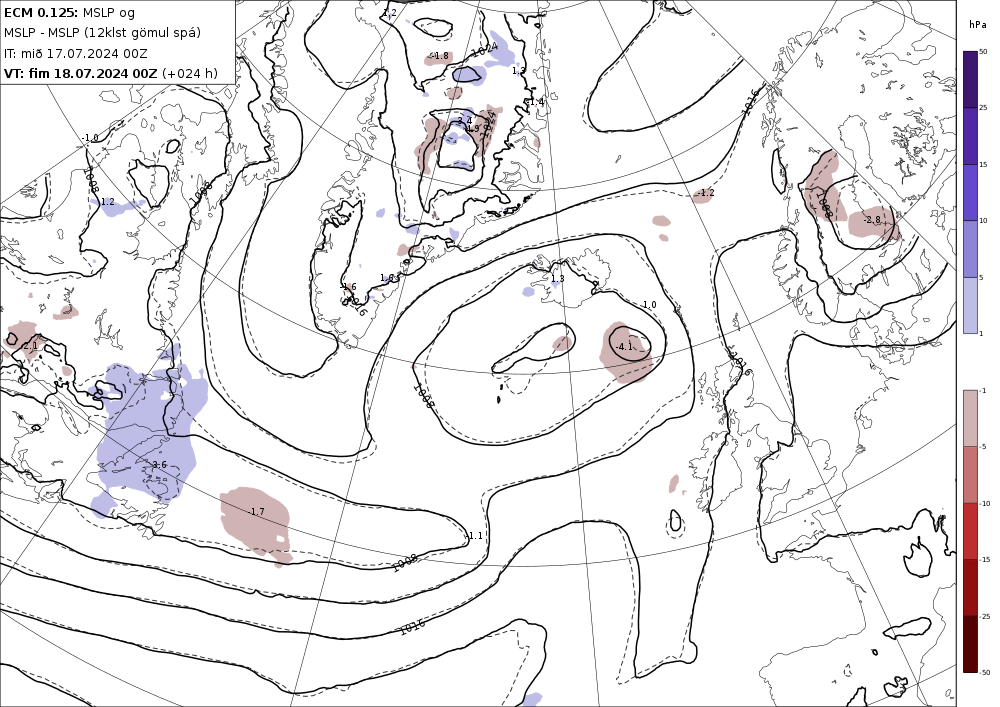Click the '-4.1' pressure difference value
1000x707 pixels.
624,347
